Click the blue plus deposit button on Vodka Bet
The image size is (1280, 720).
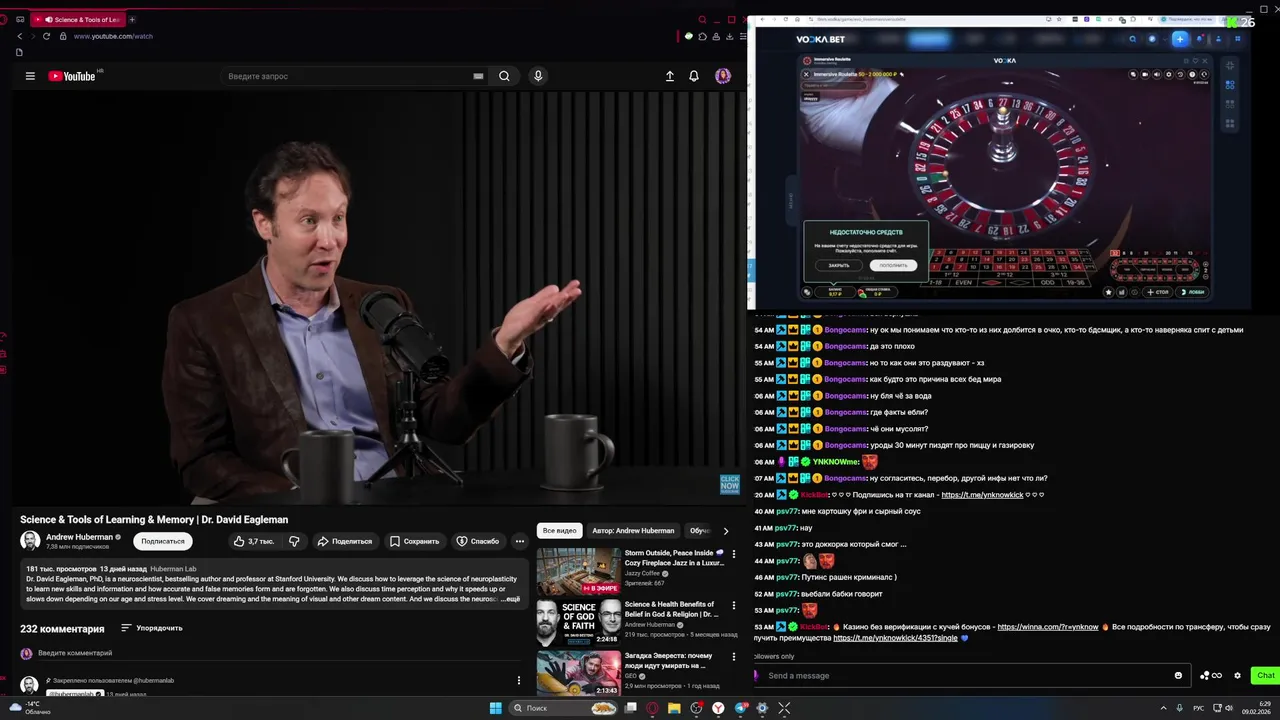[1180, 39]
